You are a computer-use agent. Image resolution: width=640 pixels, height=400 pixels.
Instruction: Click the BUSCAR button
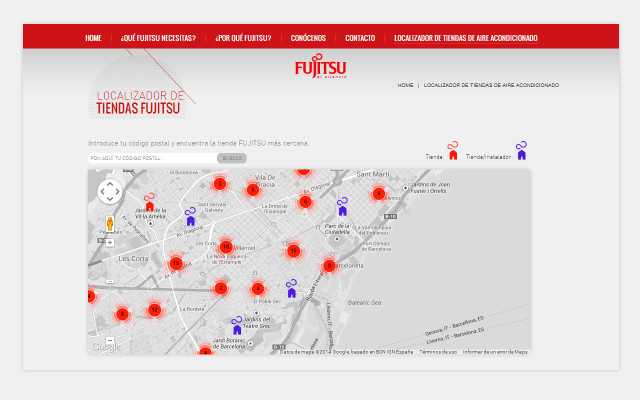pos(232,158)
